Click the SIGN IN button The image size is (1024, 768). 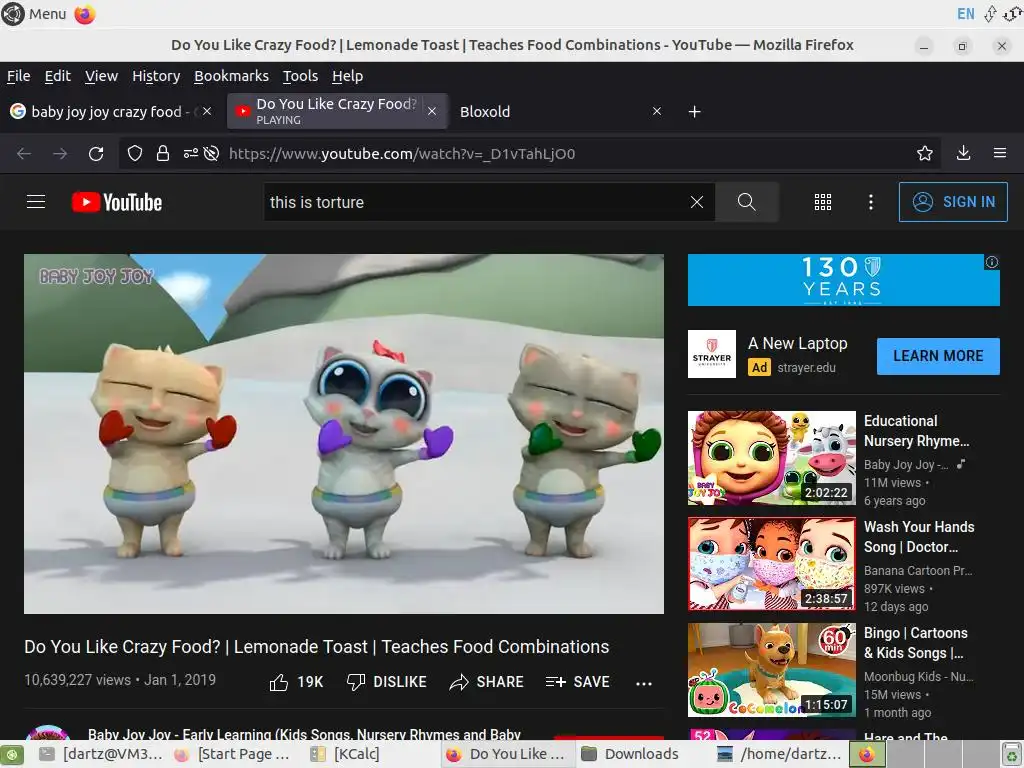tap(953, 202)
